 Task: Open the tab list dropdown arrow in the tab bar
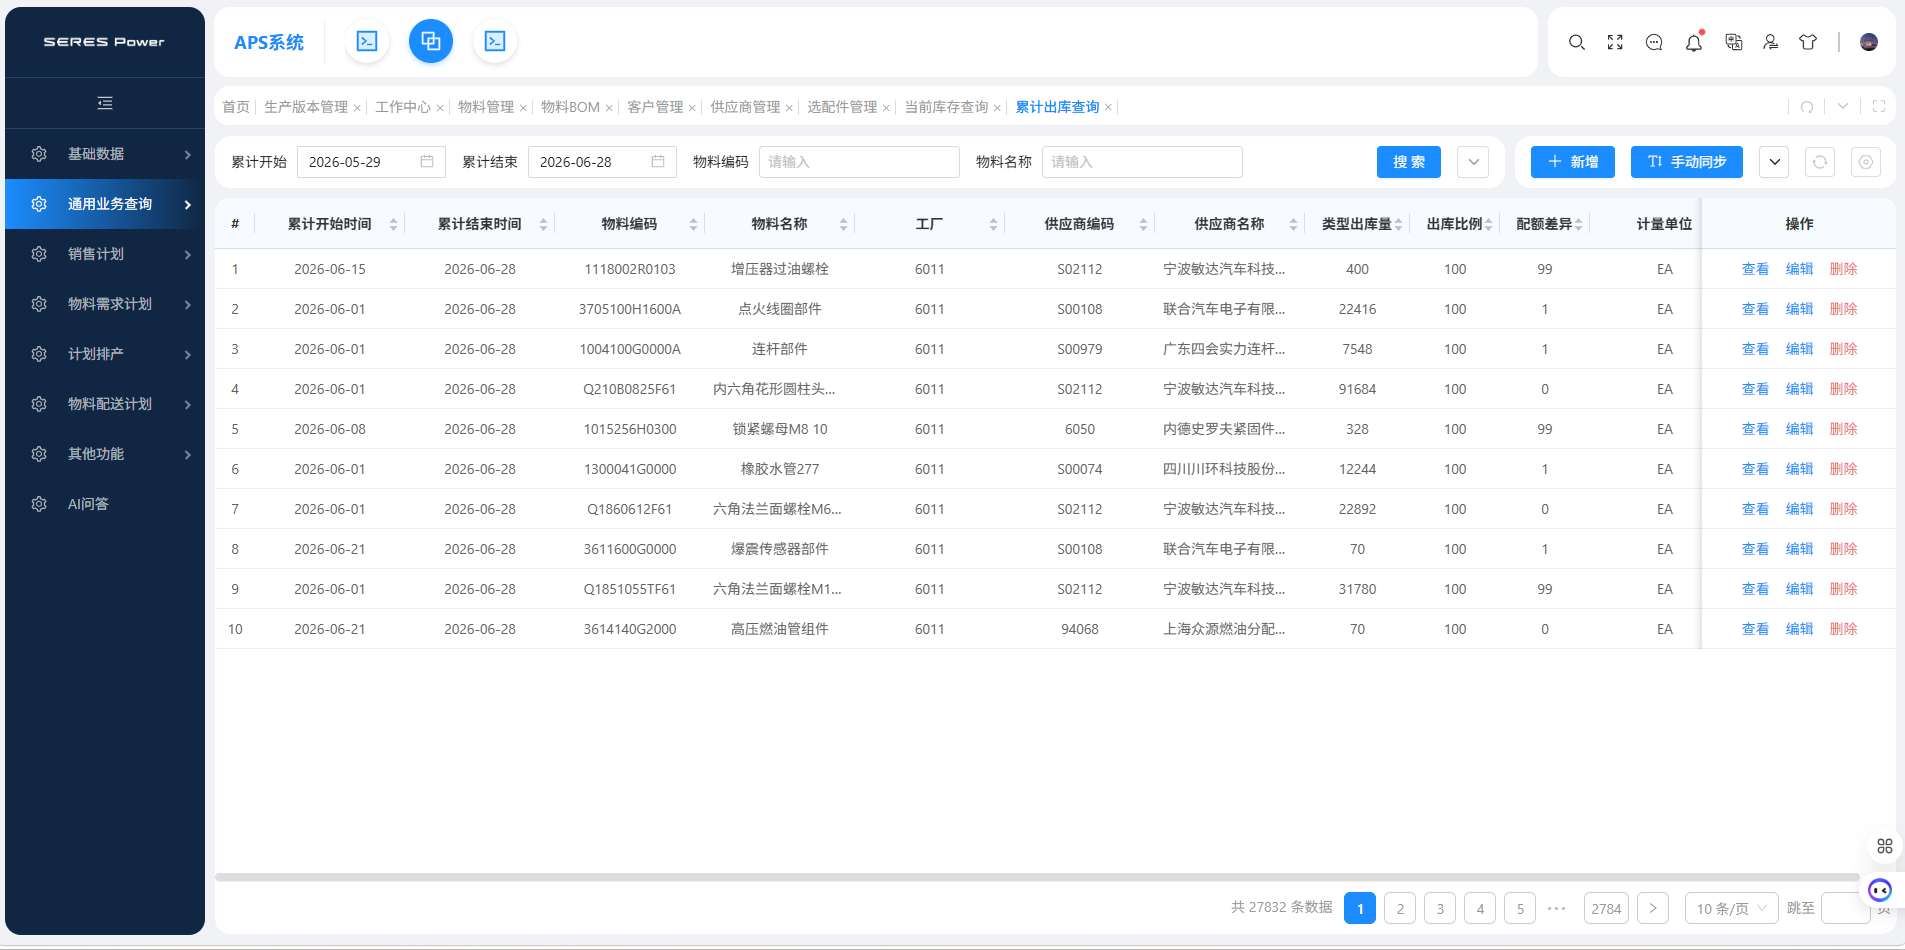1843,106
